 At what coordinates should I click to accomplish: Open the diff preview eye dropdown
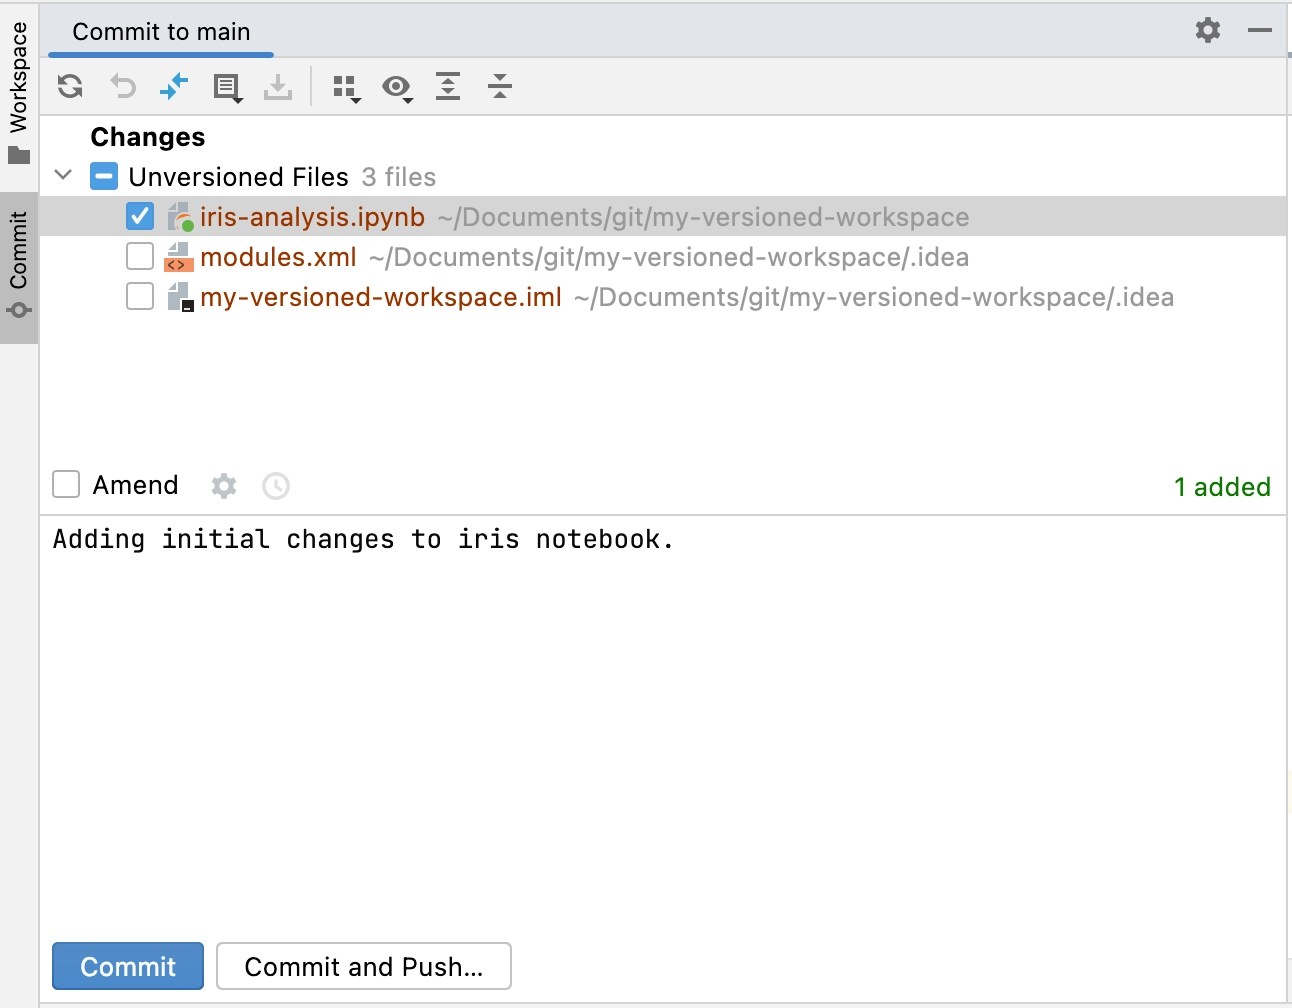point(397,88)
